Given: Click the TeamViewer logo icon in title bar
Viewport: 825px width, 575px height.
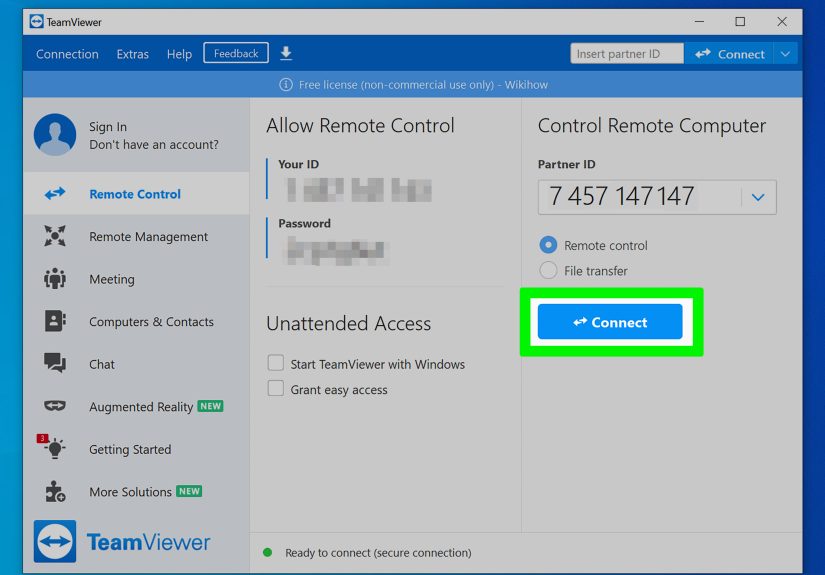Looking at the screenshot, I should 36,22.
